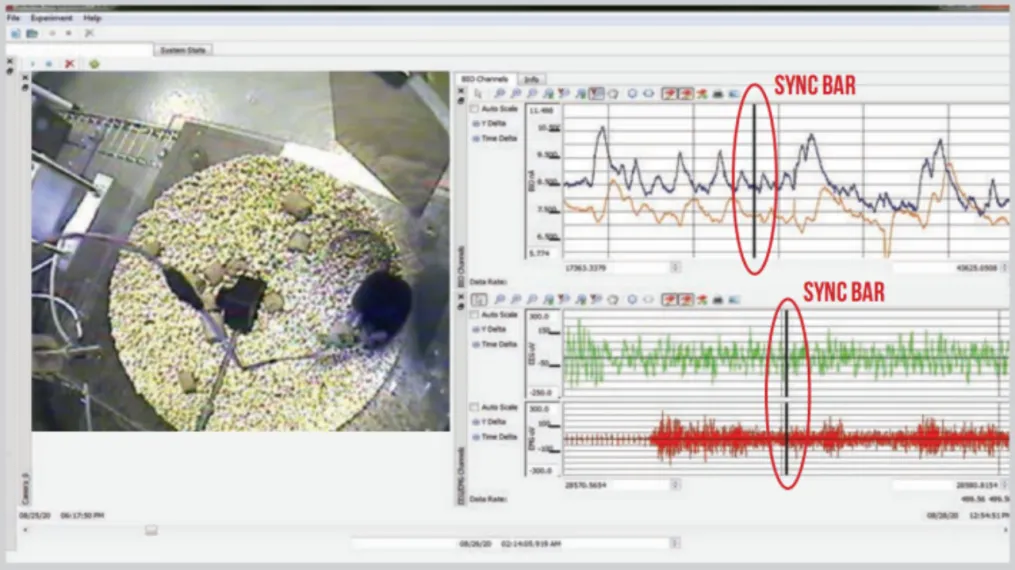Click the EEG start time field 28570.5654

point(617,484)
